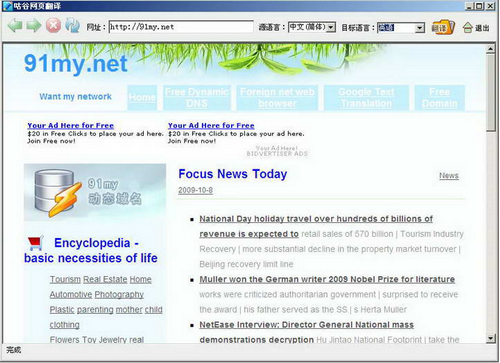Viewport: 500px width, 363px height.
Task: Open the source language dropdown
Action: (330, 27)
